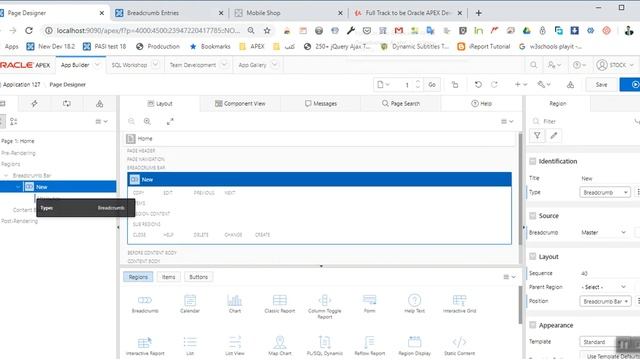Open the Breadcrumb Master source dropdown
The height and width of the screenshot is (360, 640).
point(604,232)
